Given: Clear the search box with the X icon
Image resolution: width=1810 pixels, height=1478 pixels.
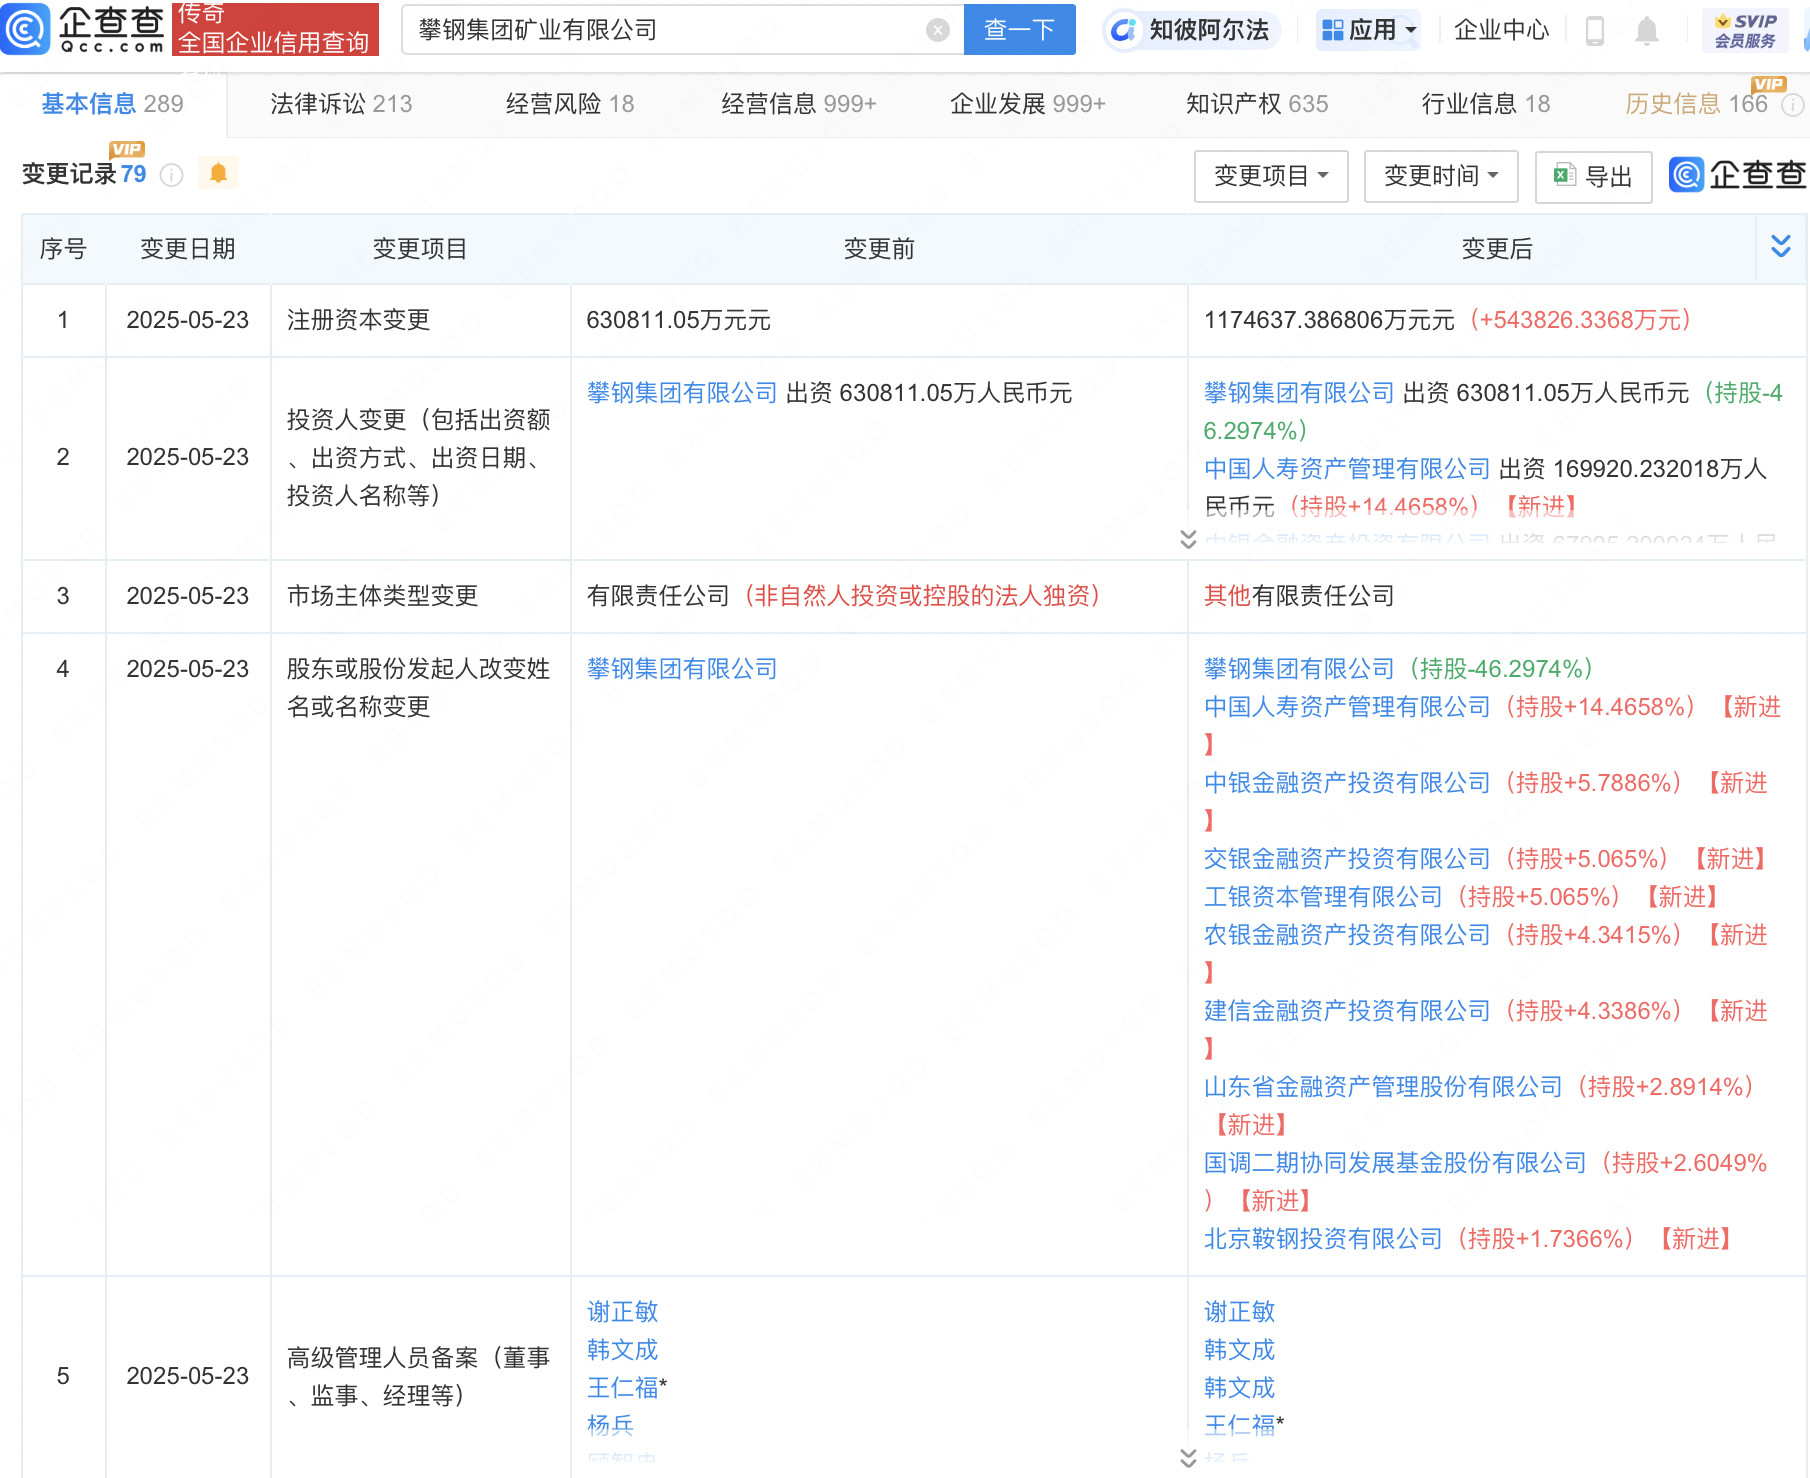Looking at the screenshot, I should coord(938,30).
